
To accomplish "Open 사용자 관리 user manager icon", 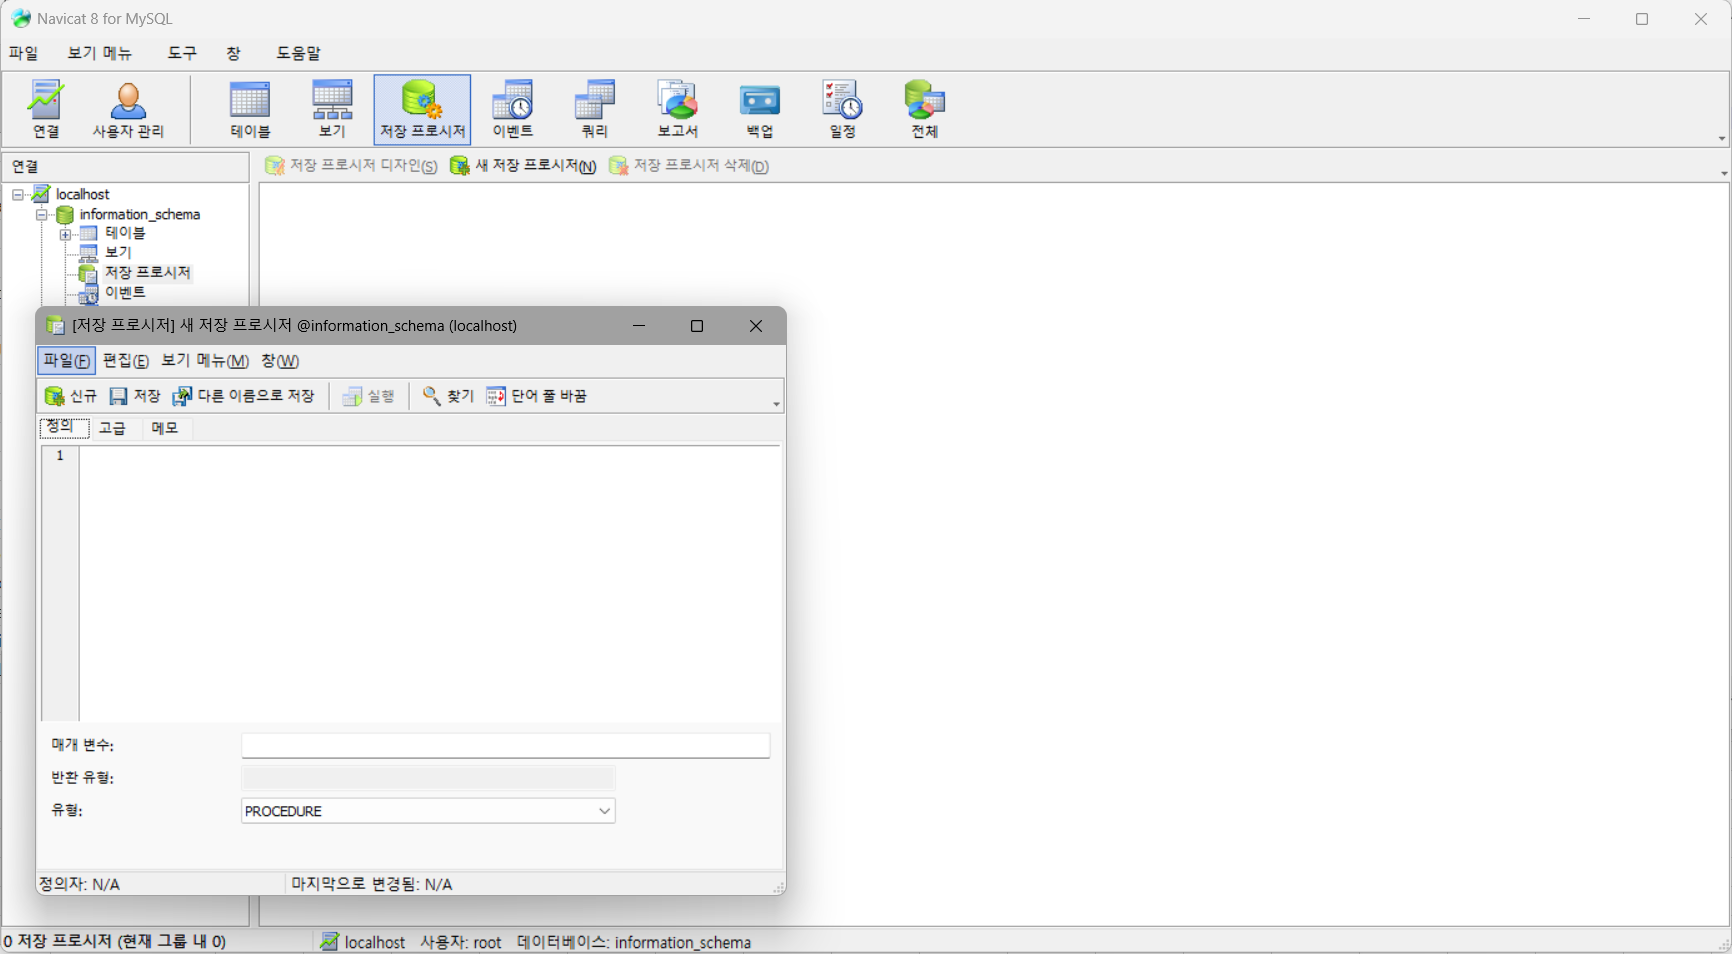I will coord(128,108).
